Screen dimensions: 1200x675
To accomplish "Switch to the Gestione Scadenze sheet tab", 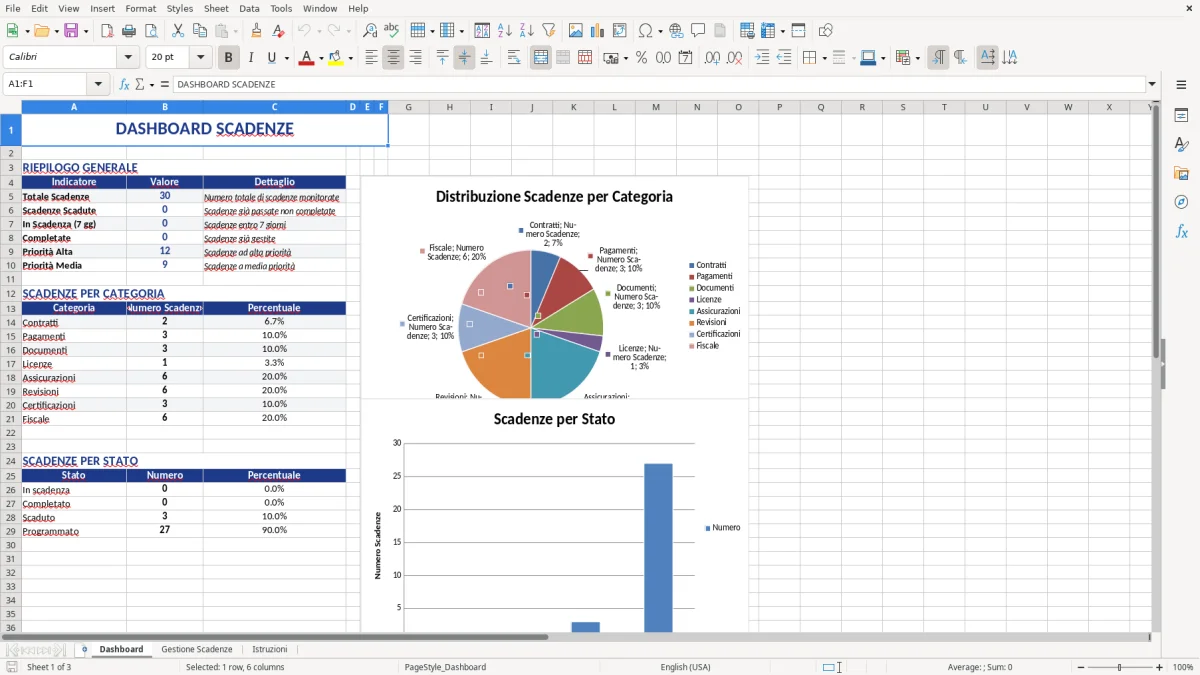I will (x=197, y=649).
